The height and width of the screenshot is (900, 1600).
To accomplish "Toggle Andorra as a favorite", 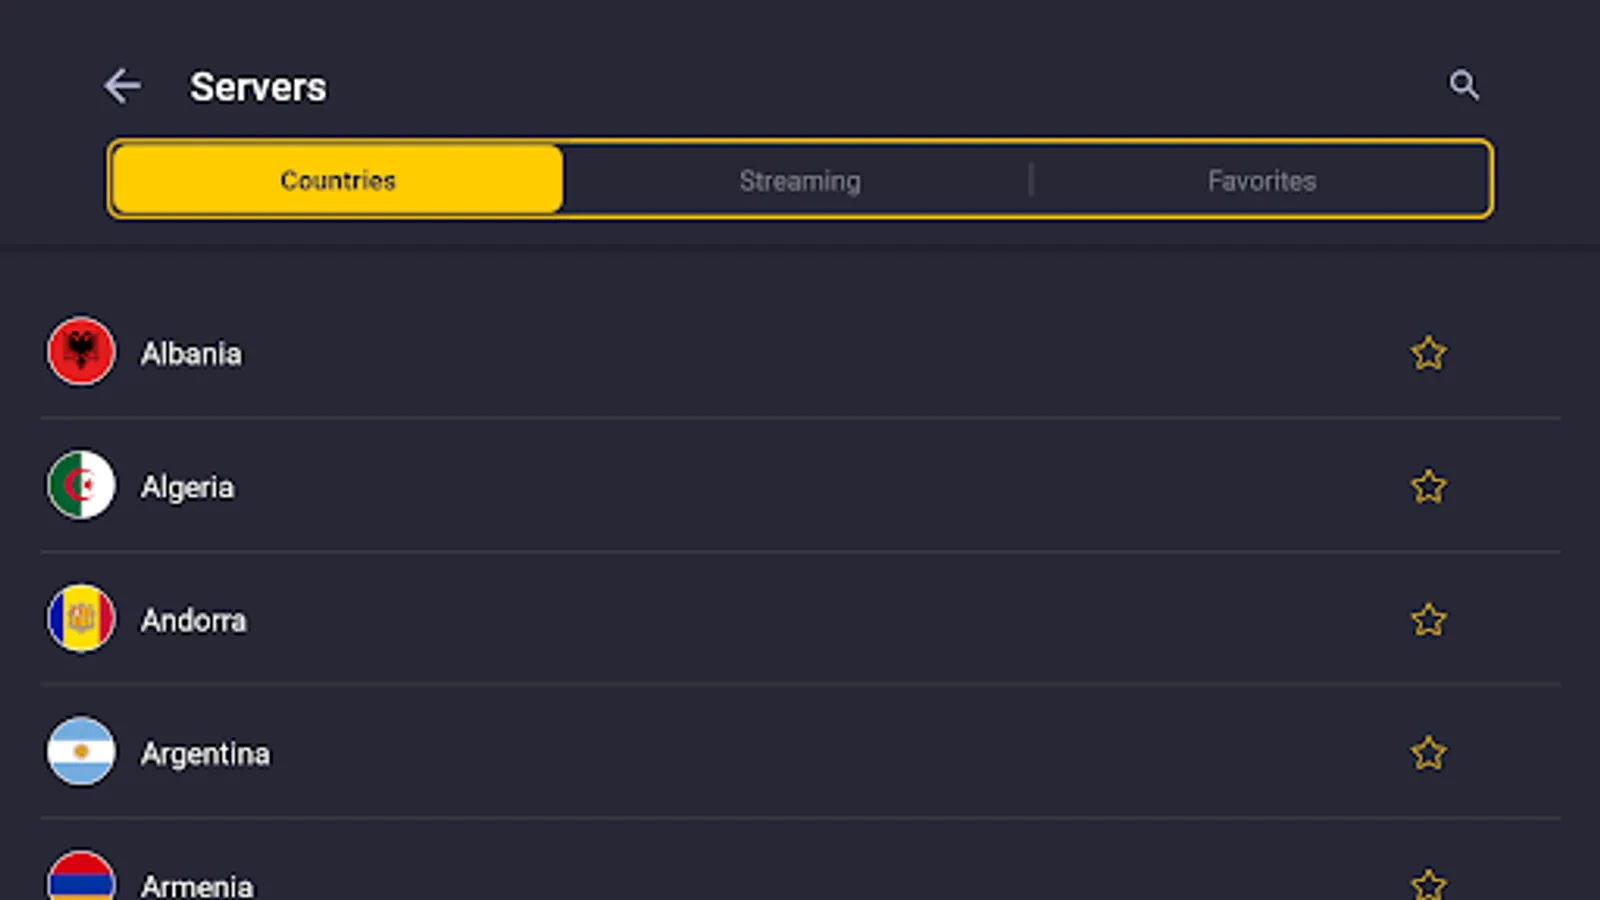I will 1429,619.
